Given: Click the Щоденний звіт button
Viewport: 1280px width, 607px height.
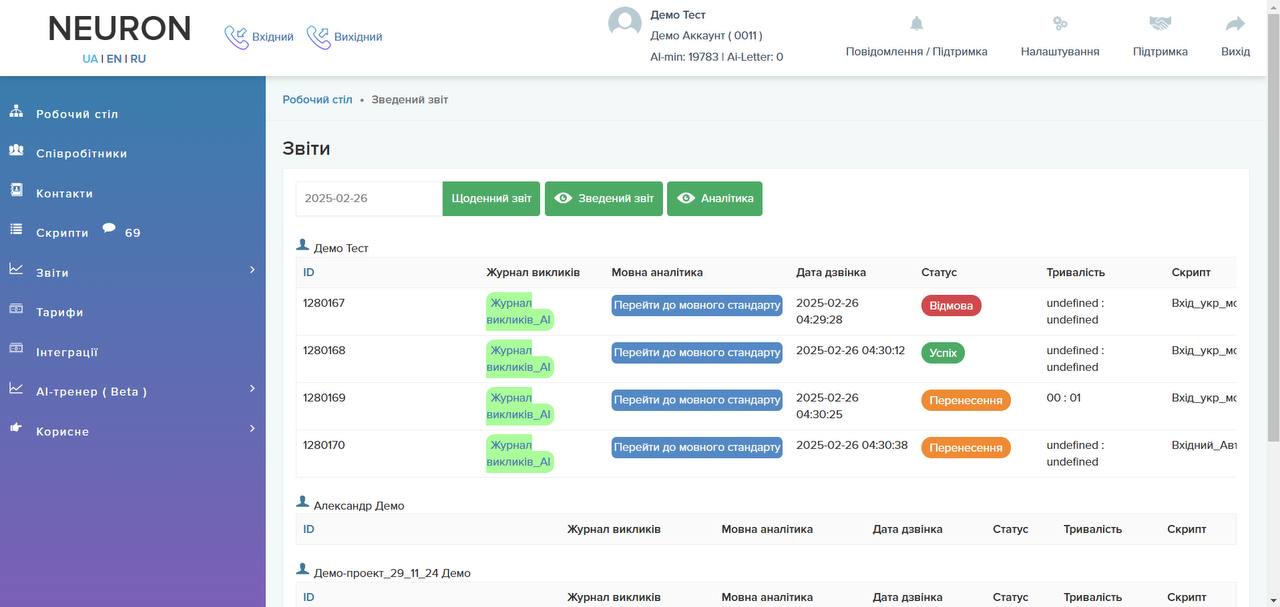Looking at the screenshot, I should (491, 198).
